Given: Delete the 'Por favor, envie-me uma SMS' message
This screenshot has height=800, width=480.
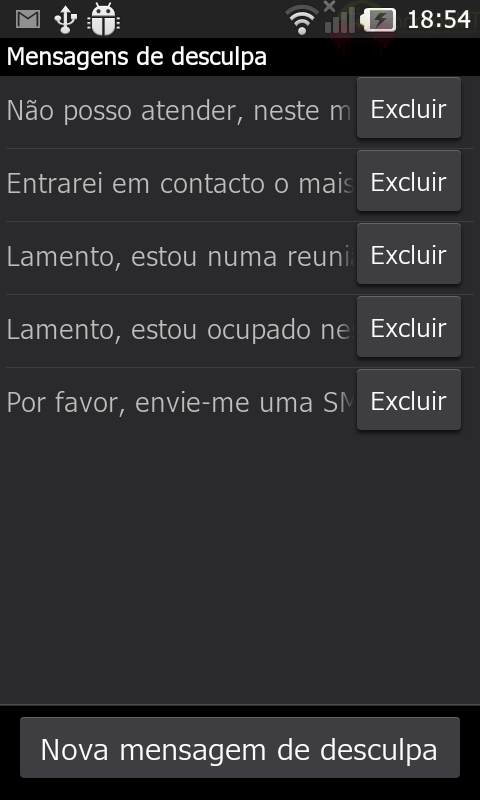Looking at the screenshot, I should [409, 400].
